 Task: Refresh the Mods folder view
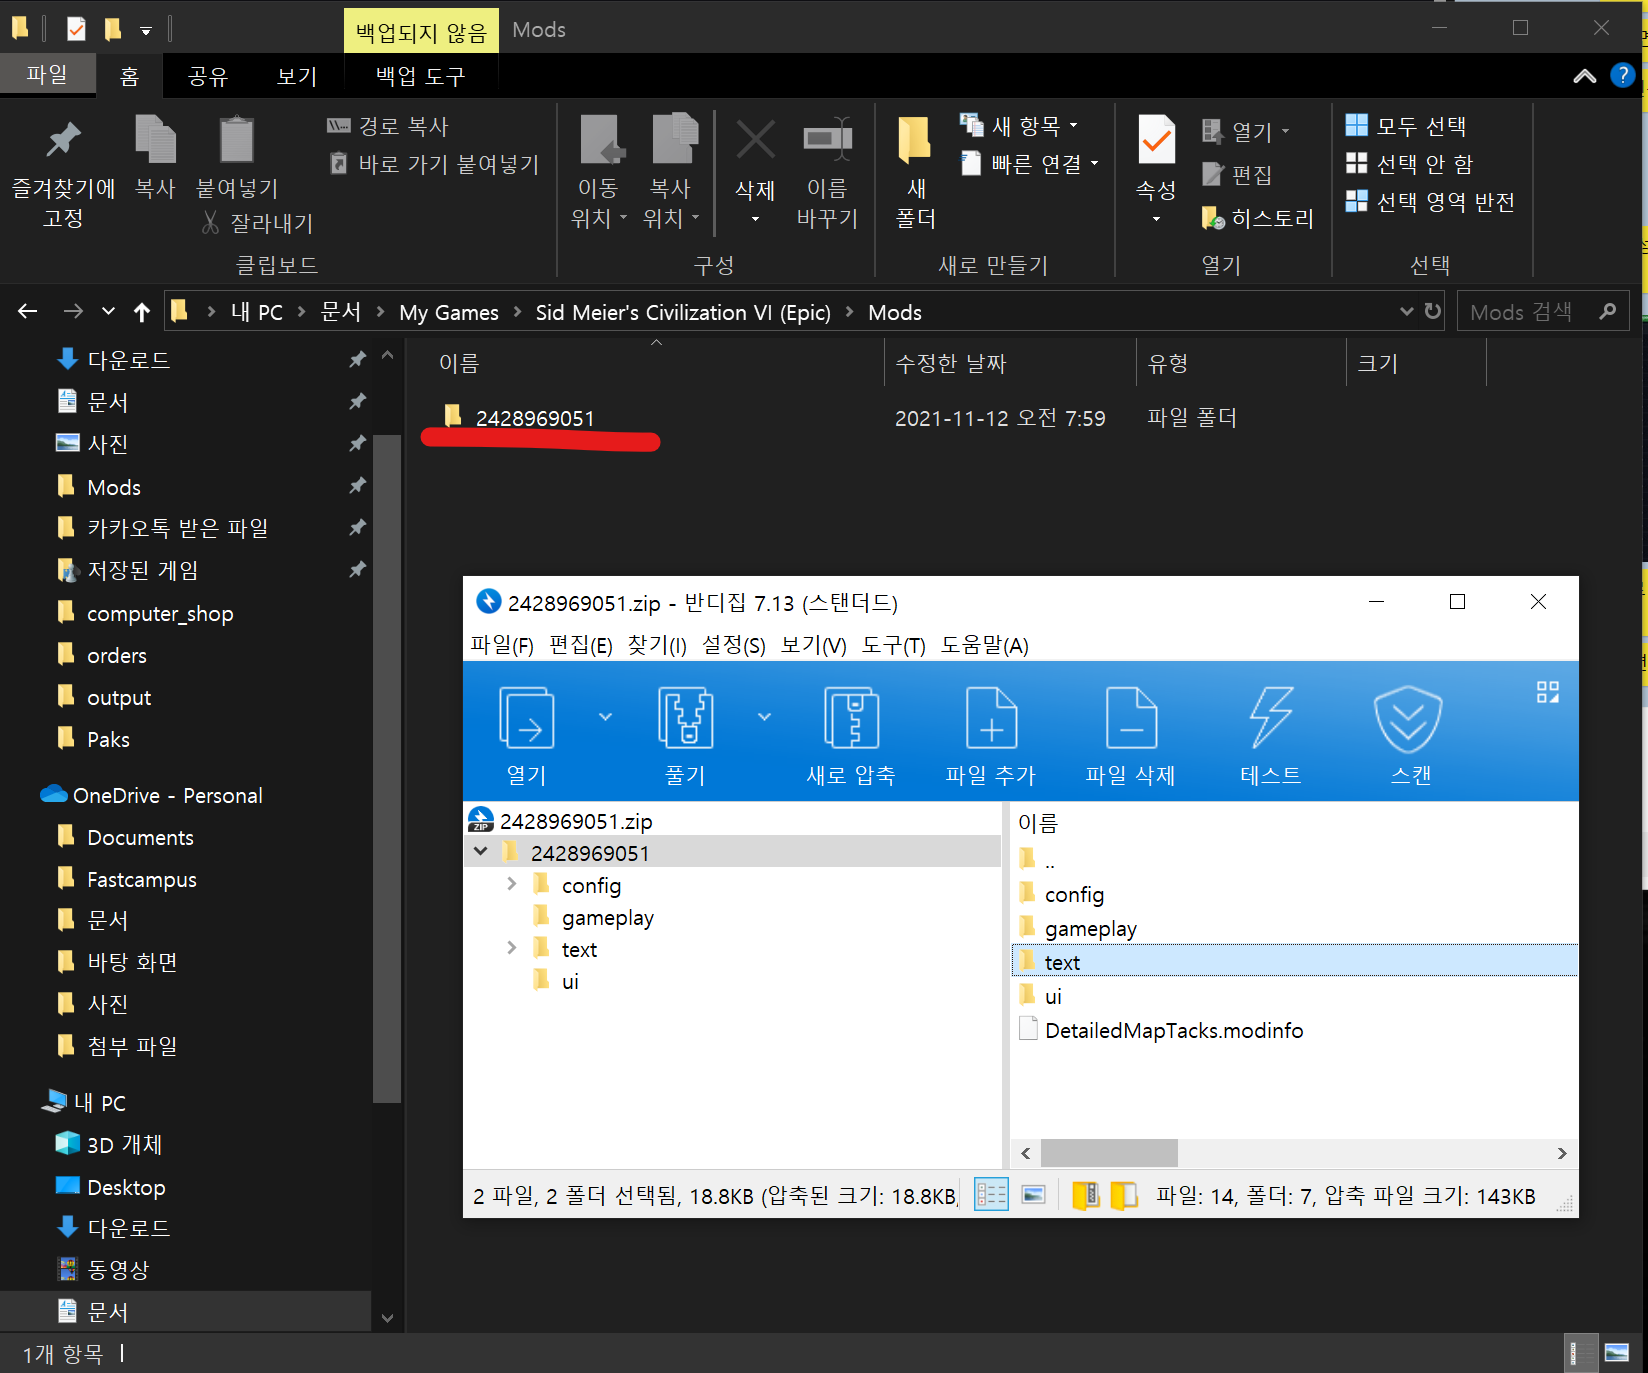pos(1433,311)
